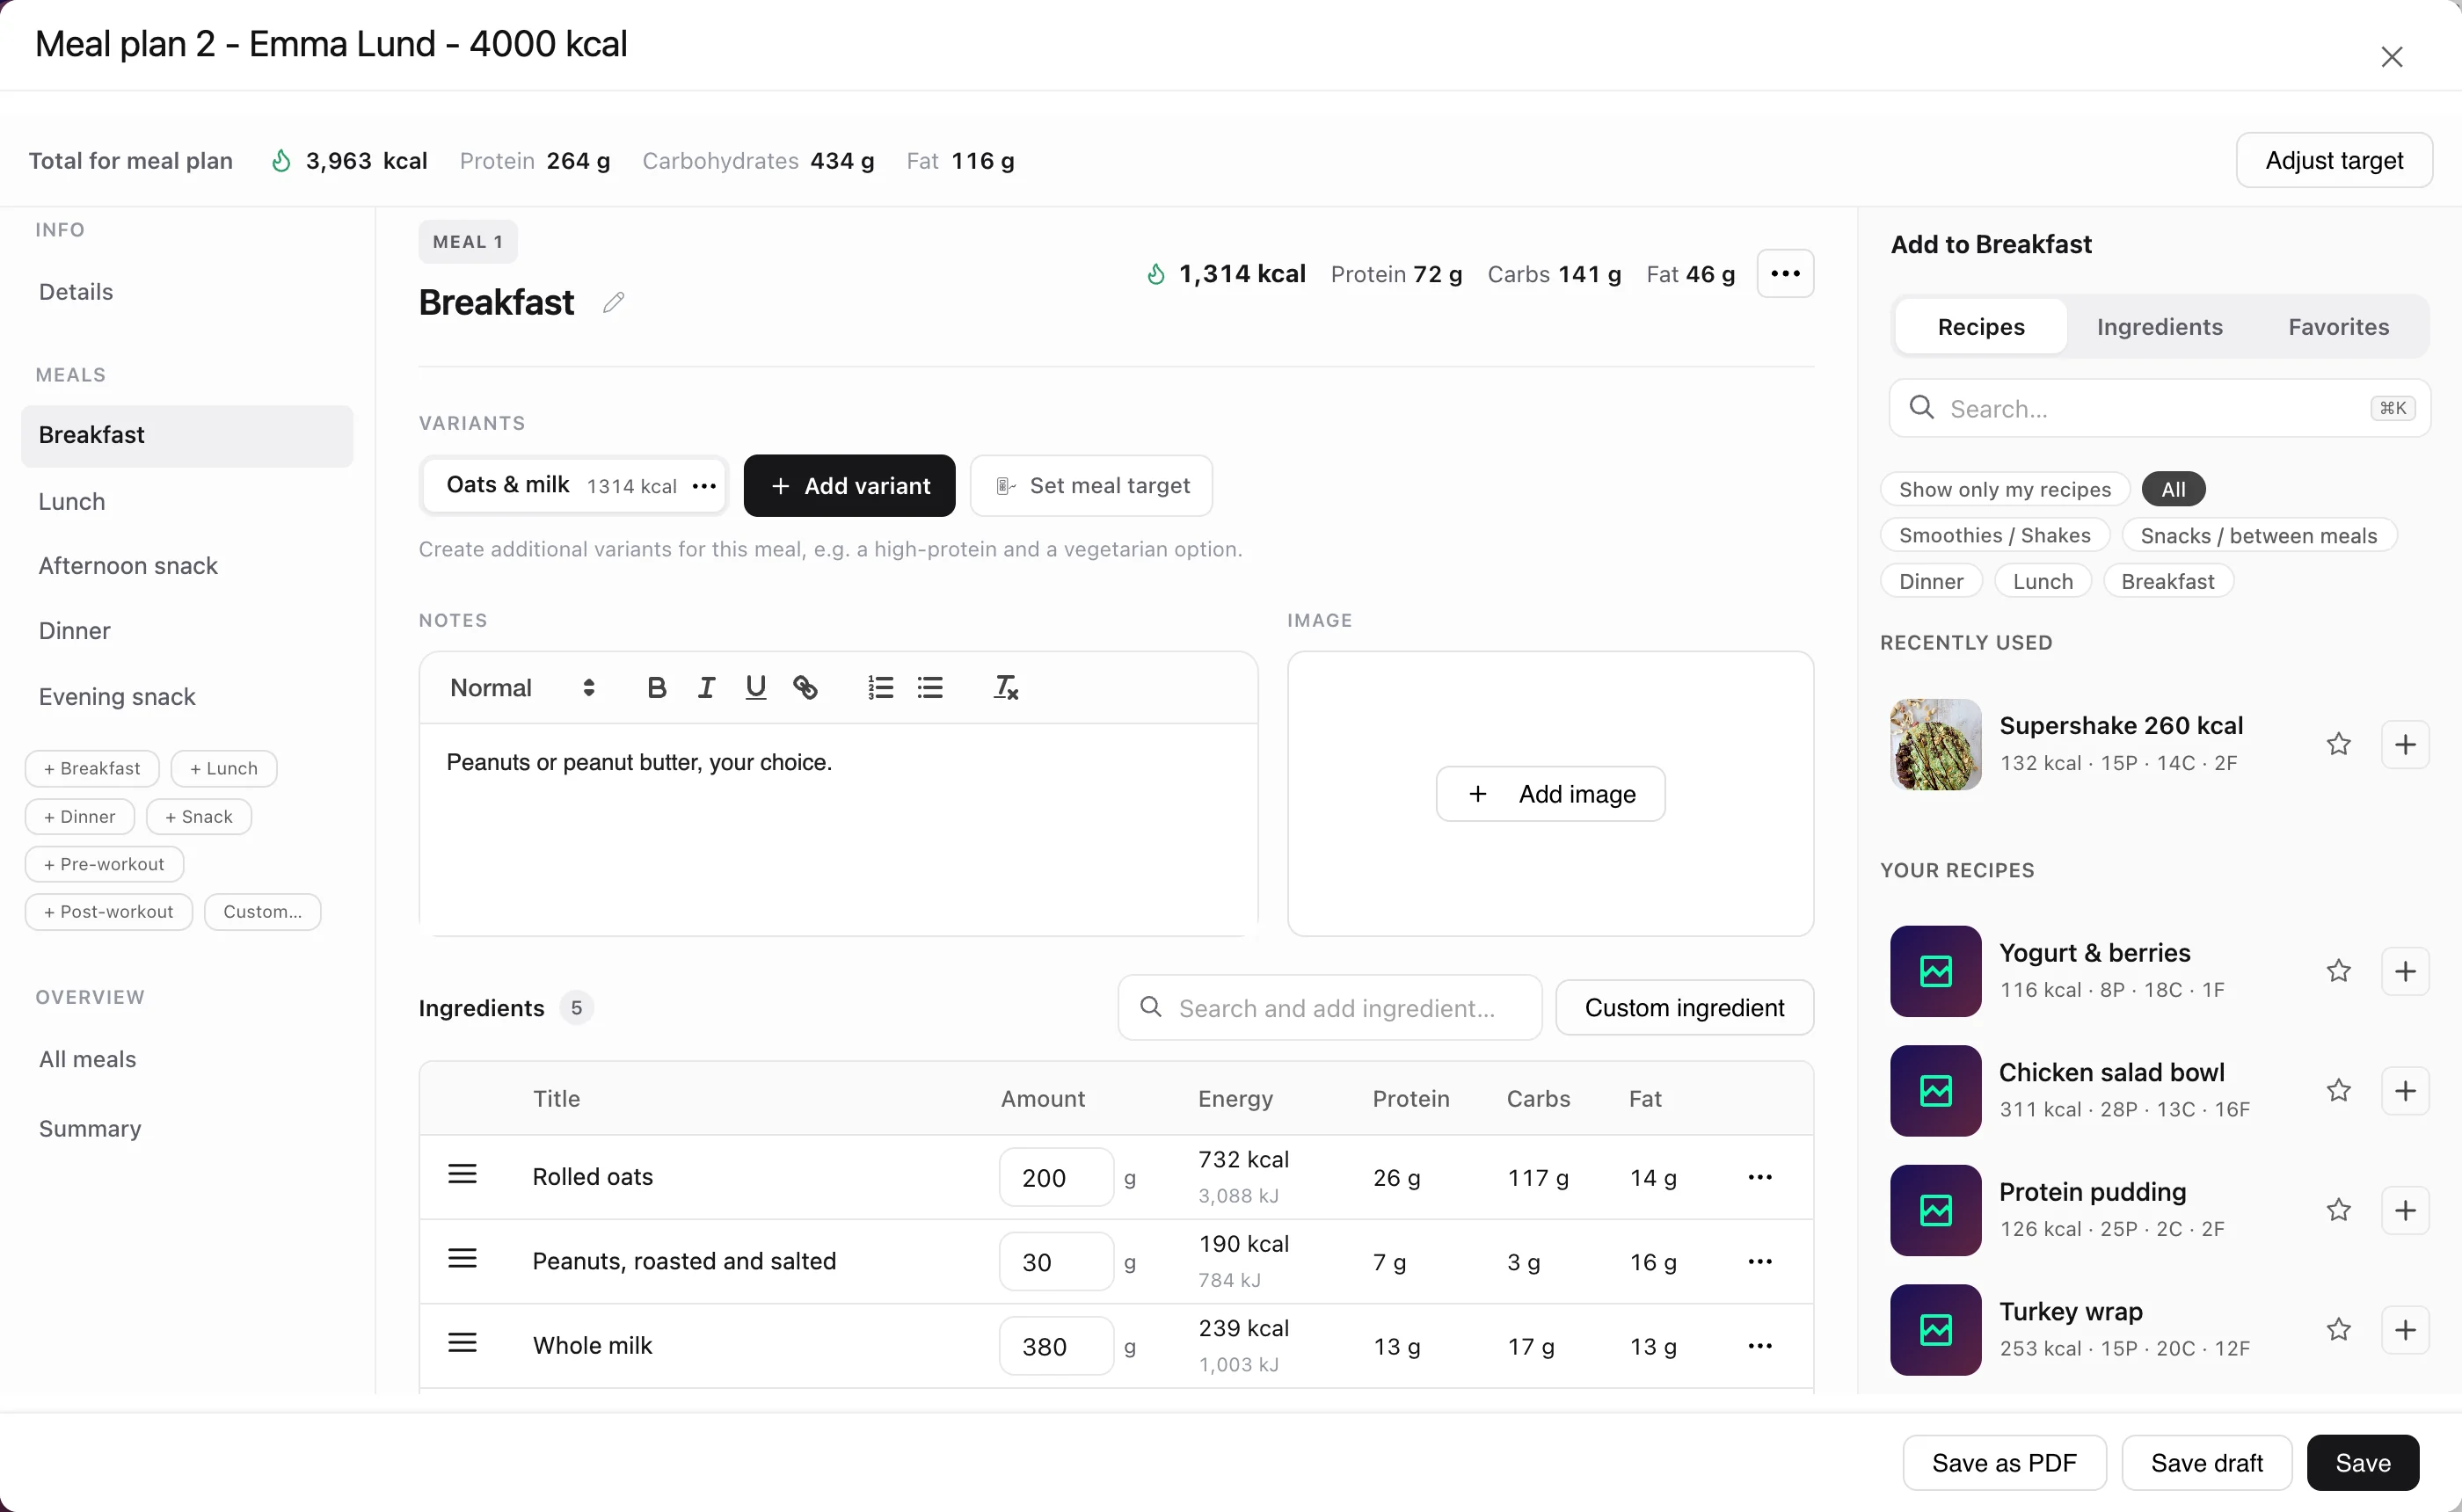2462x1512 pixels.
Task: Add a + Post-workout meal
Action: [108, 912]
